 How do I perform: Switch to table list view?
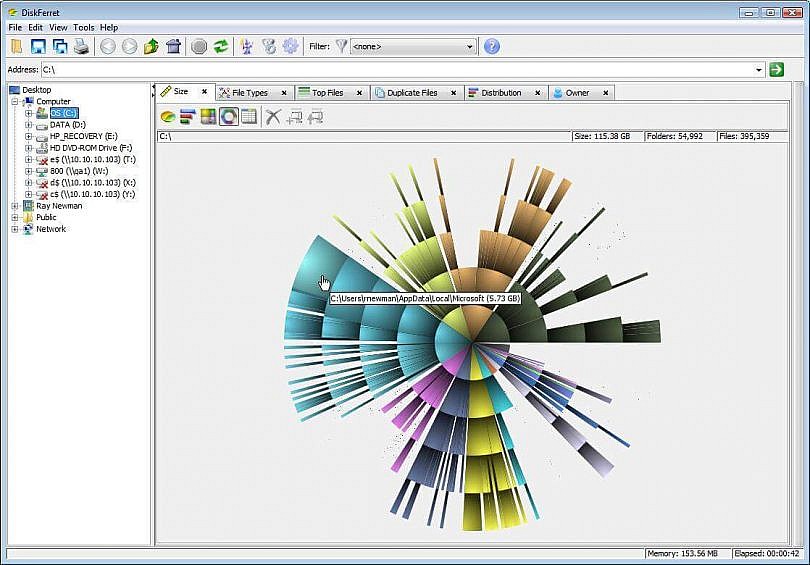point(249,117)
